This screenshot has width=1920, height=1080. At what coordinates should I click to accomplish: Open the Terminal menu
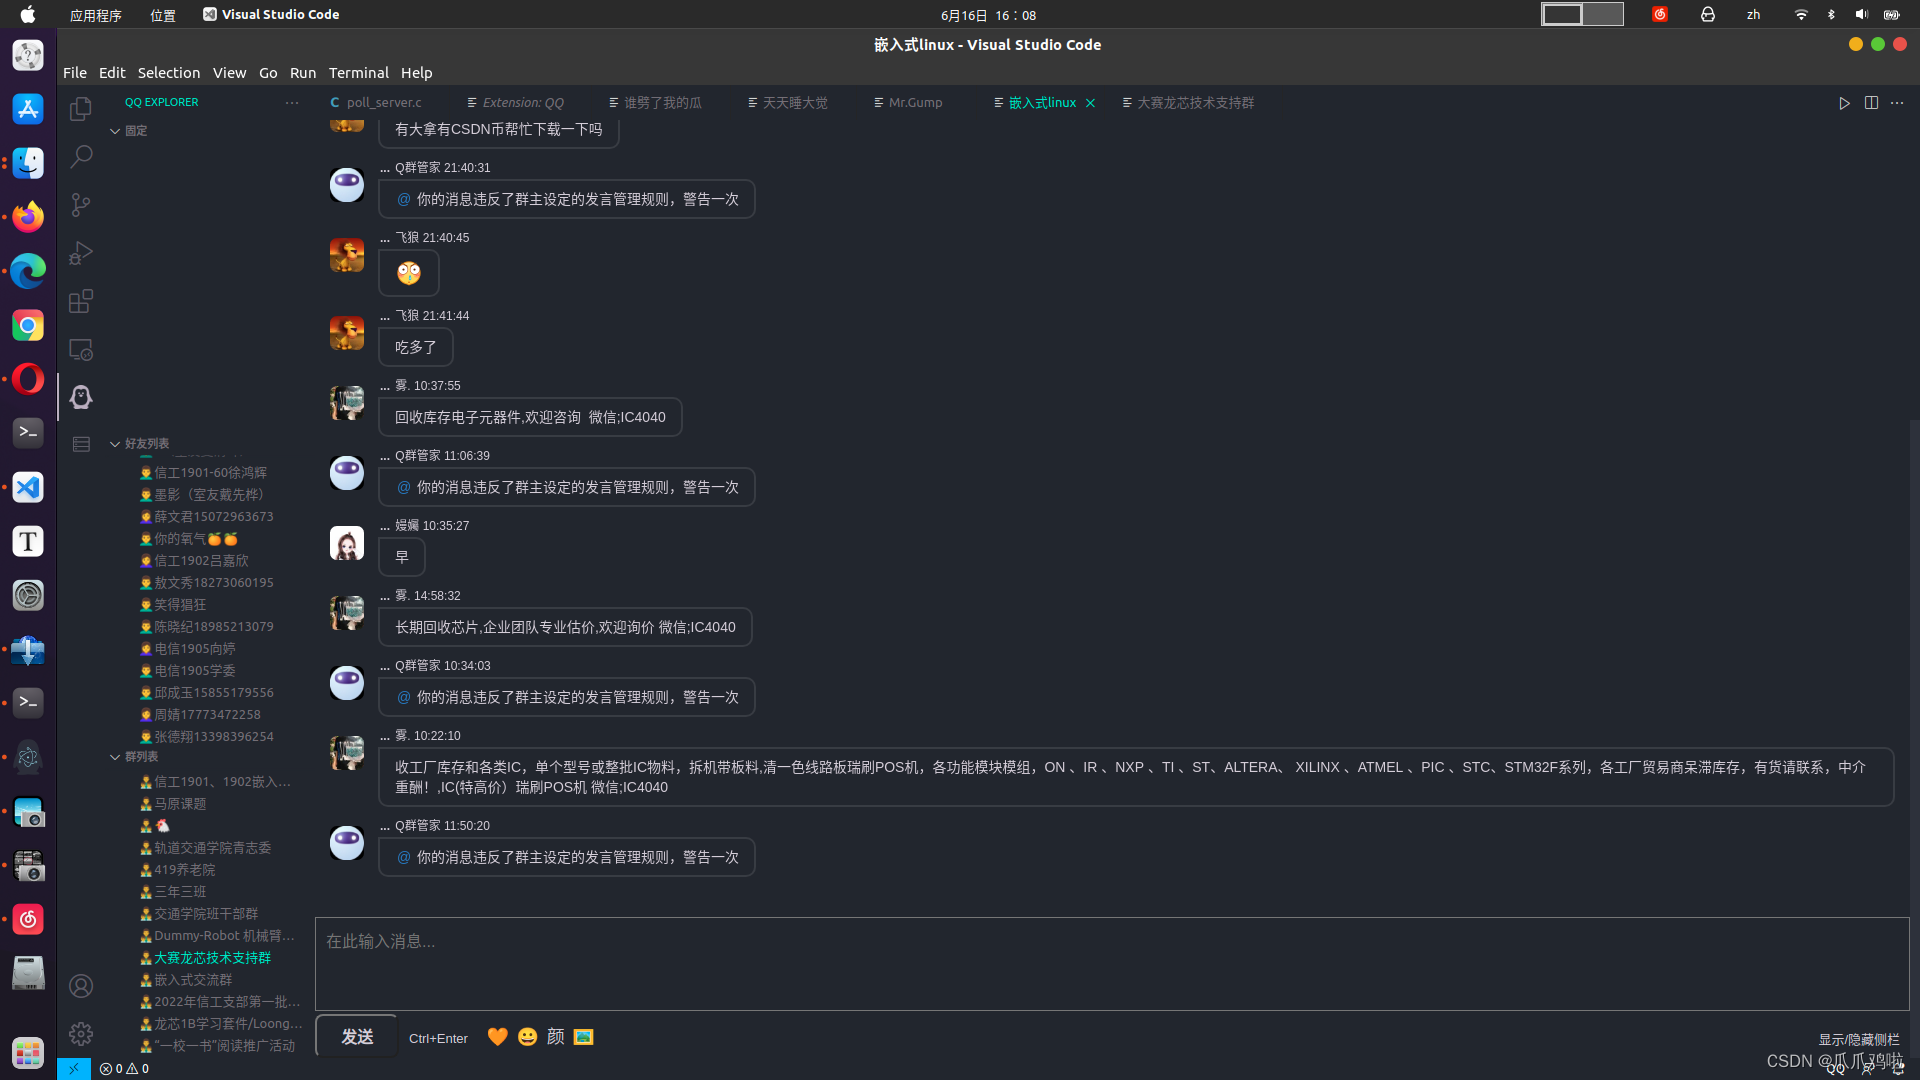pos(358,73)
